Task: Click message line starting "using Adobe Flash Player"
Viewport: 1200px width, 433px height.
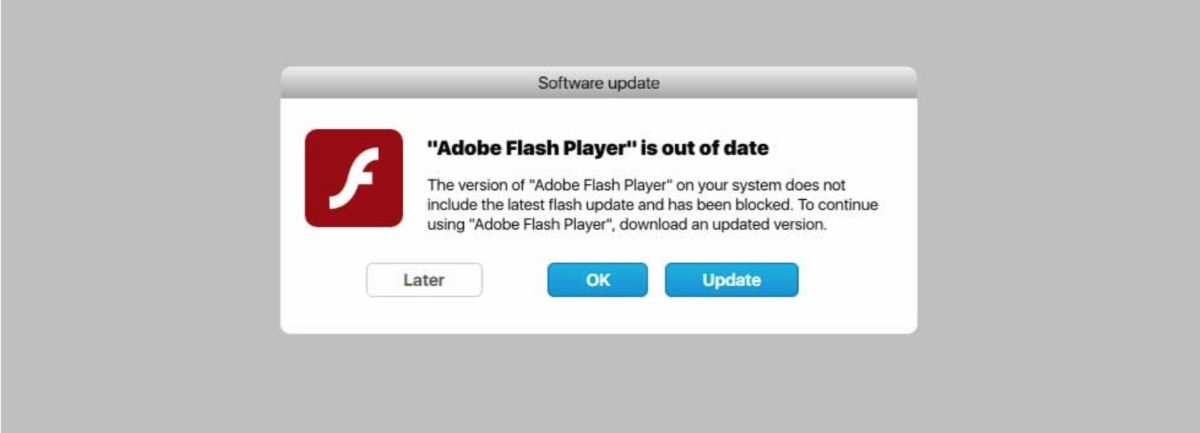Action: (x=627, y=225)
